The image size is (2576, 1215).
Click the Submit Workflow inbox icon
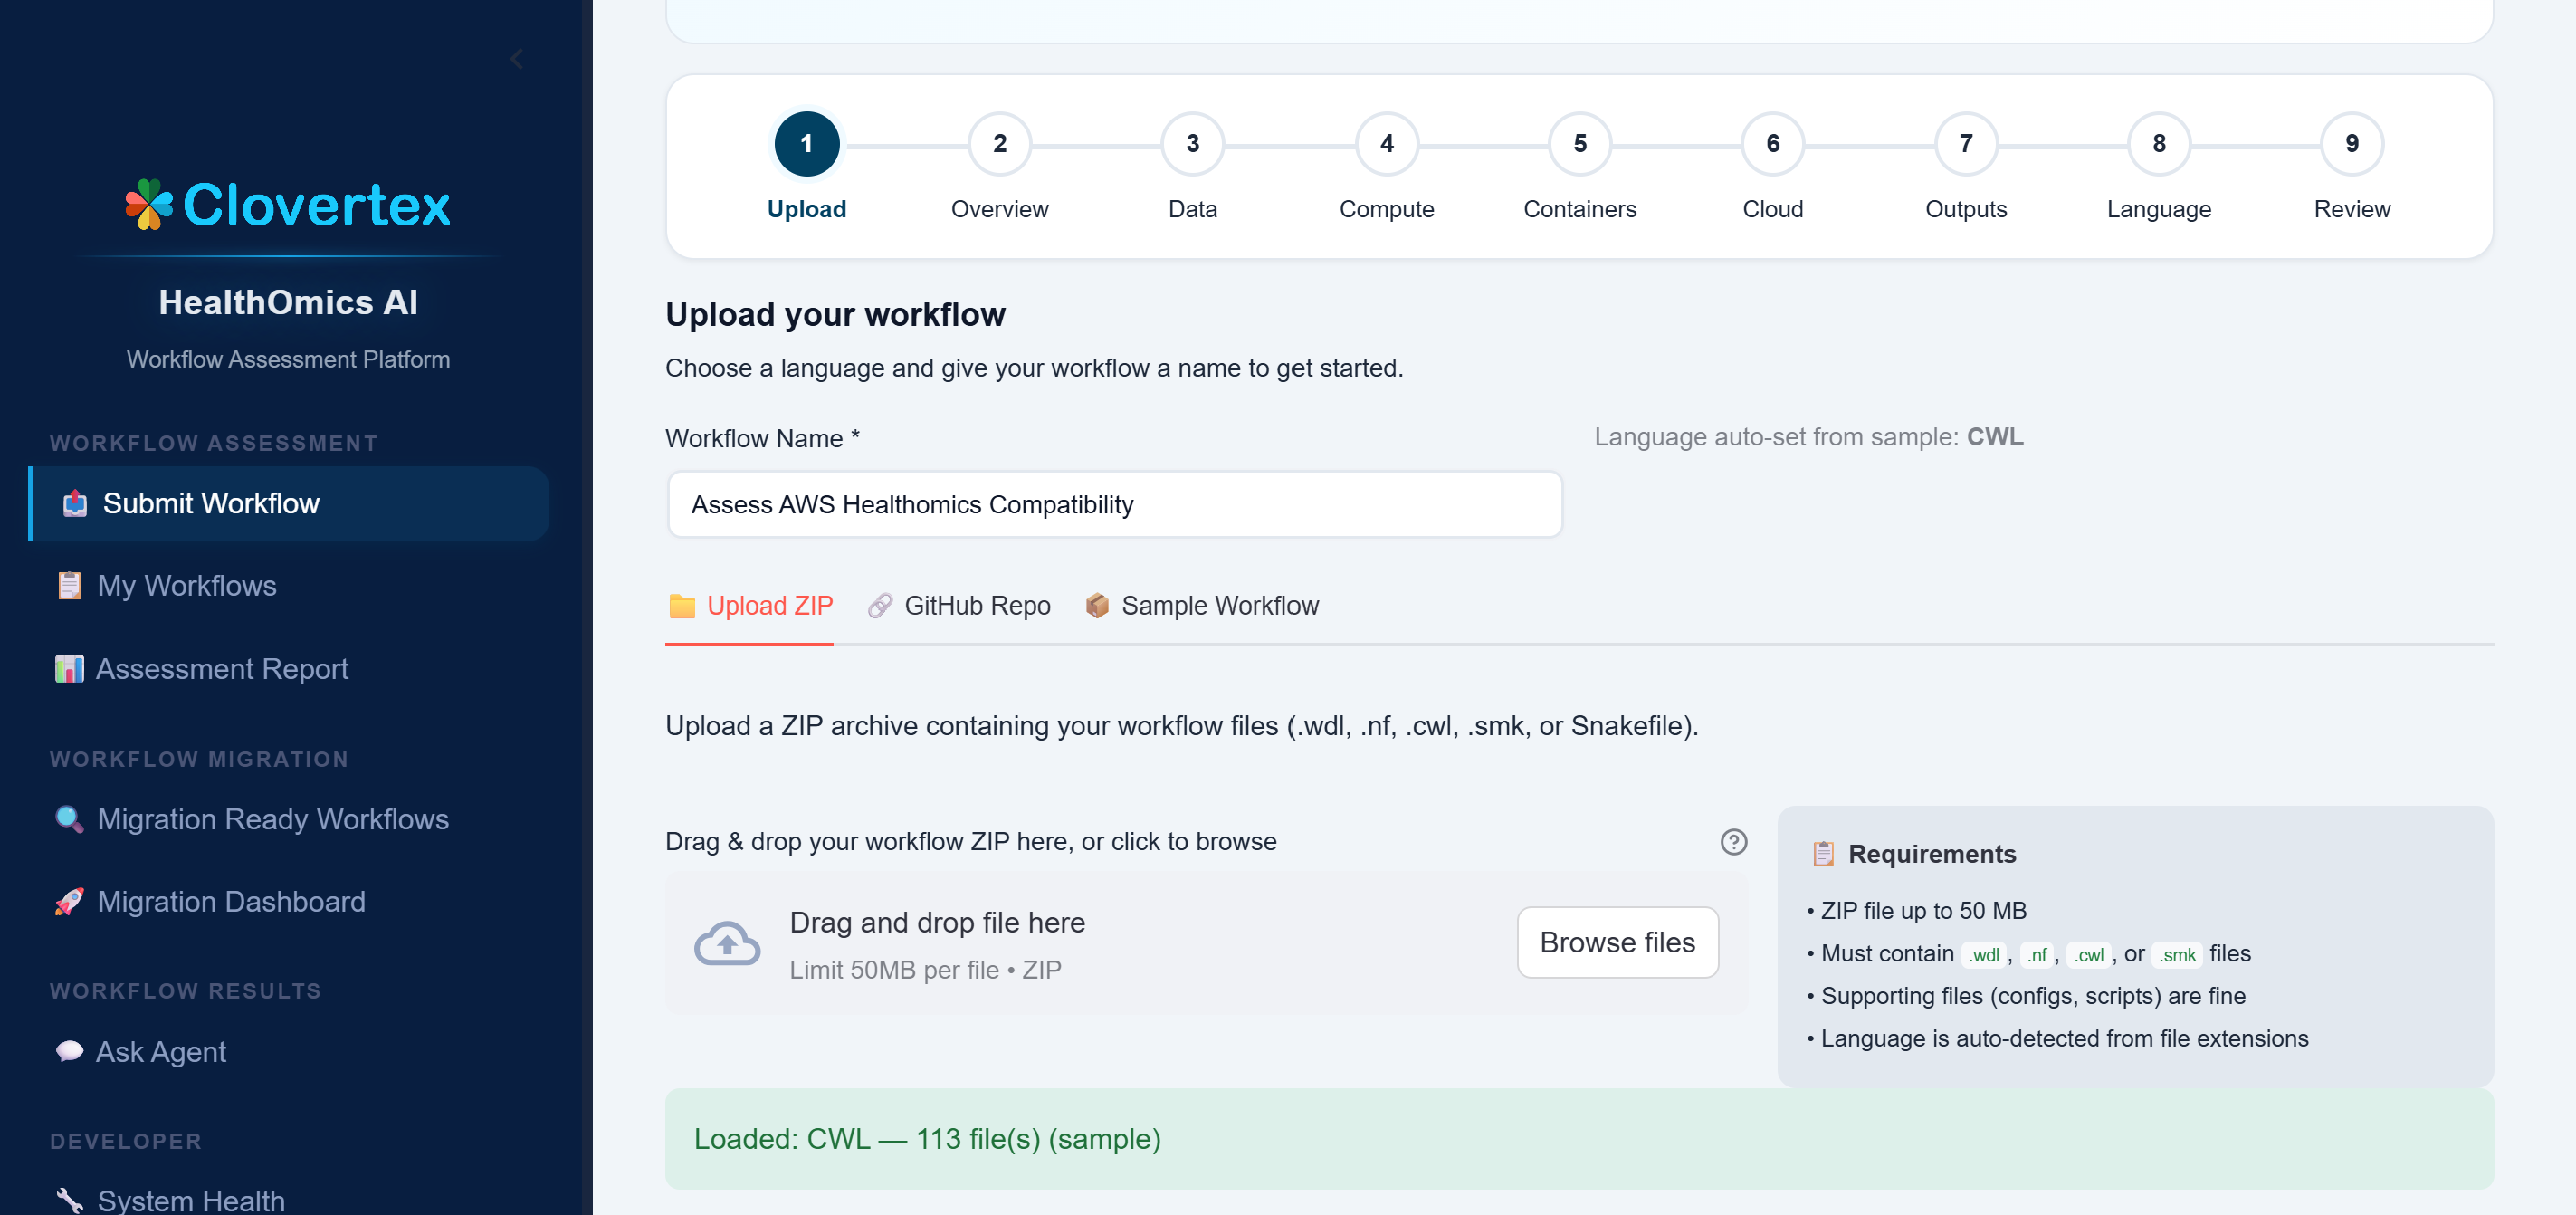click(75, 503)
